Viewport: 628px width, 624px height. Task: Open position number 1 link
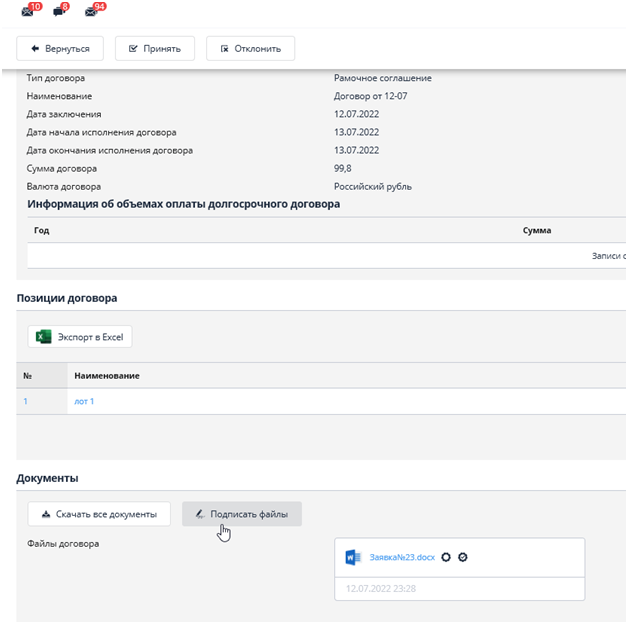[26, 401]
